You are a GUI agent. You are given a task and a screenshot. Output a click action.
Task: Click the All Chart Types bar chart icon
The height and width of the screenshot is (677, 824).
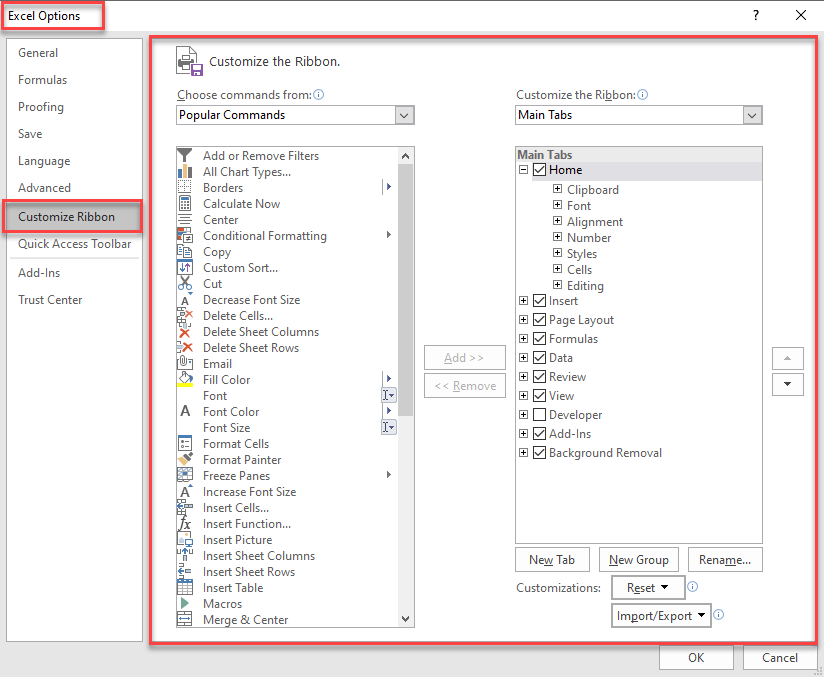184,171
